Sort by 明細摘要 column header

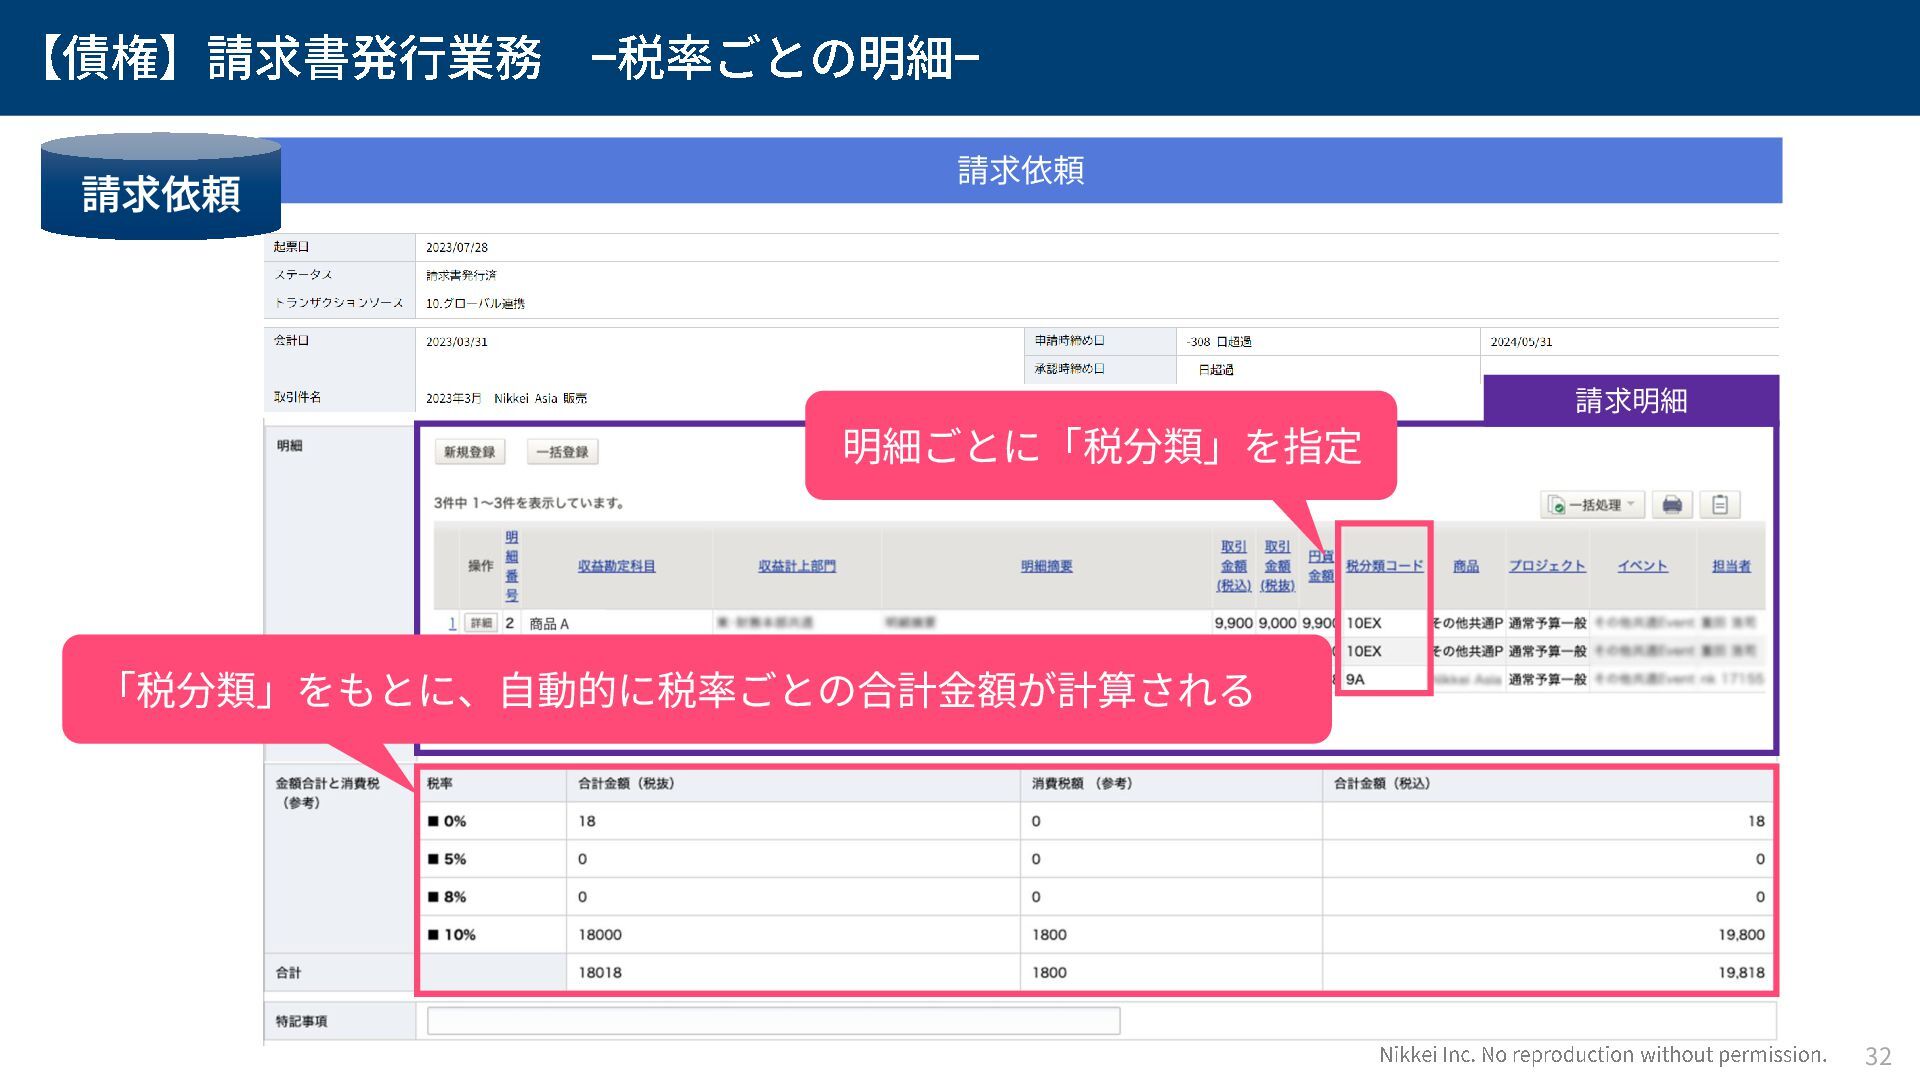(x=1046, y=566)
